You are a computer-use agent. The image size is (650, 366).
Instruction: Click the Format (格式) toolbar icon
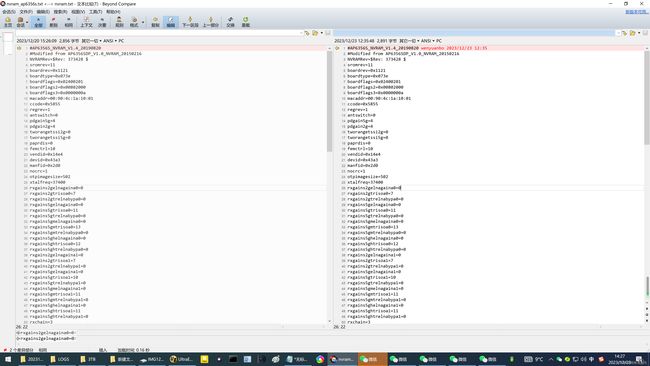point(134,22)
